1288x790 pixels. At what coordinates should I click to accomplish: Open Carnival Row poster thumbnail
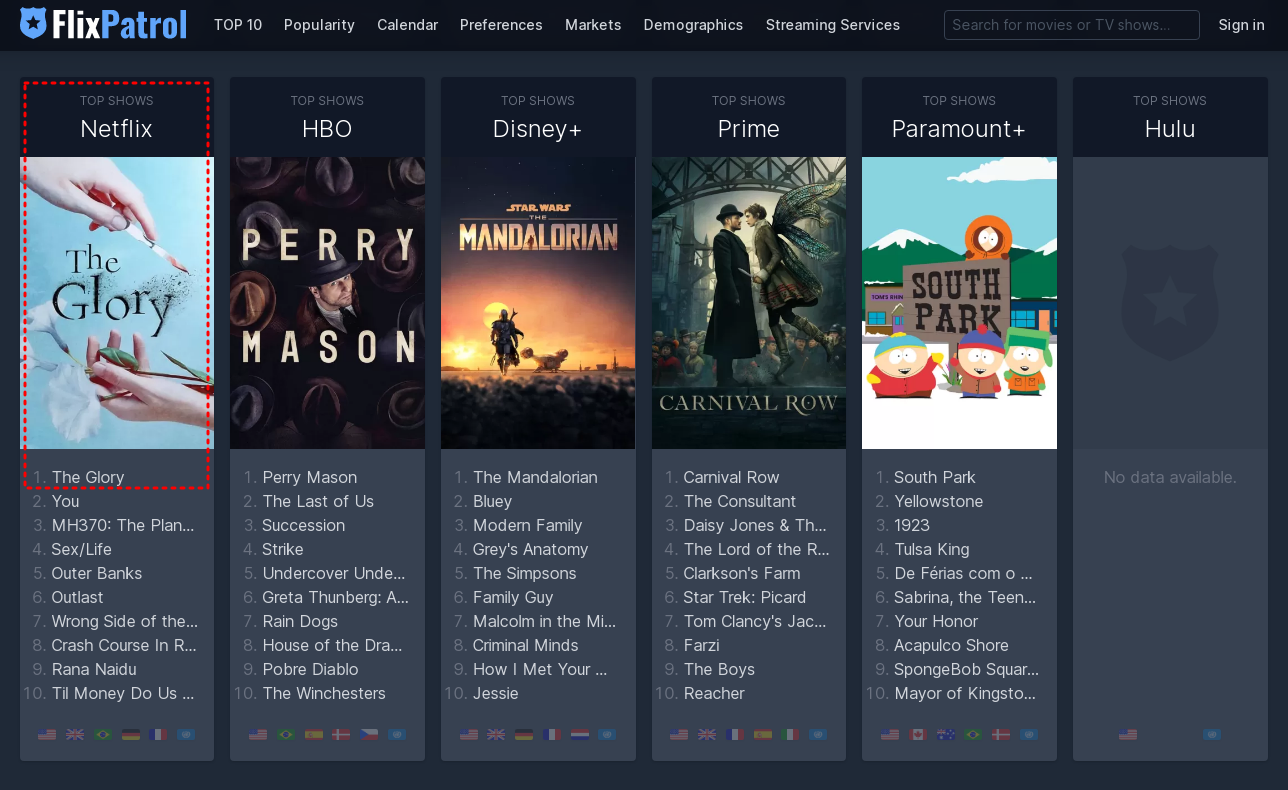point(749,303)
